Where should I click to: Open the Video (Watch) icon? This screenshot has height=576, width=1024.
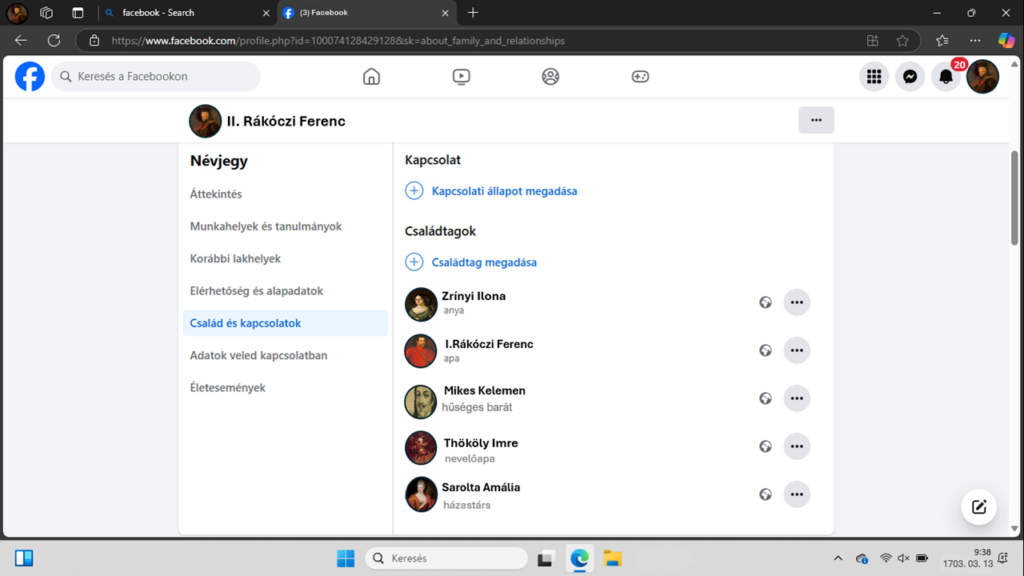click(461, 76)
